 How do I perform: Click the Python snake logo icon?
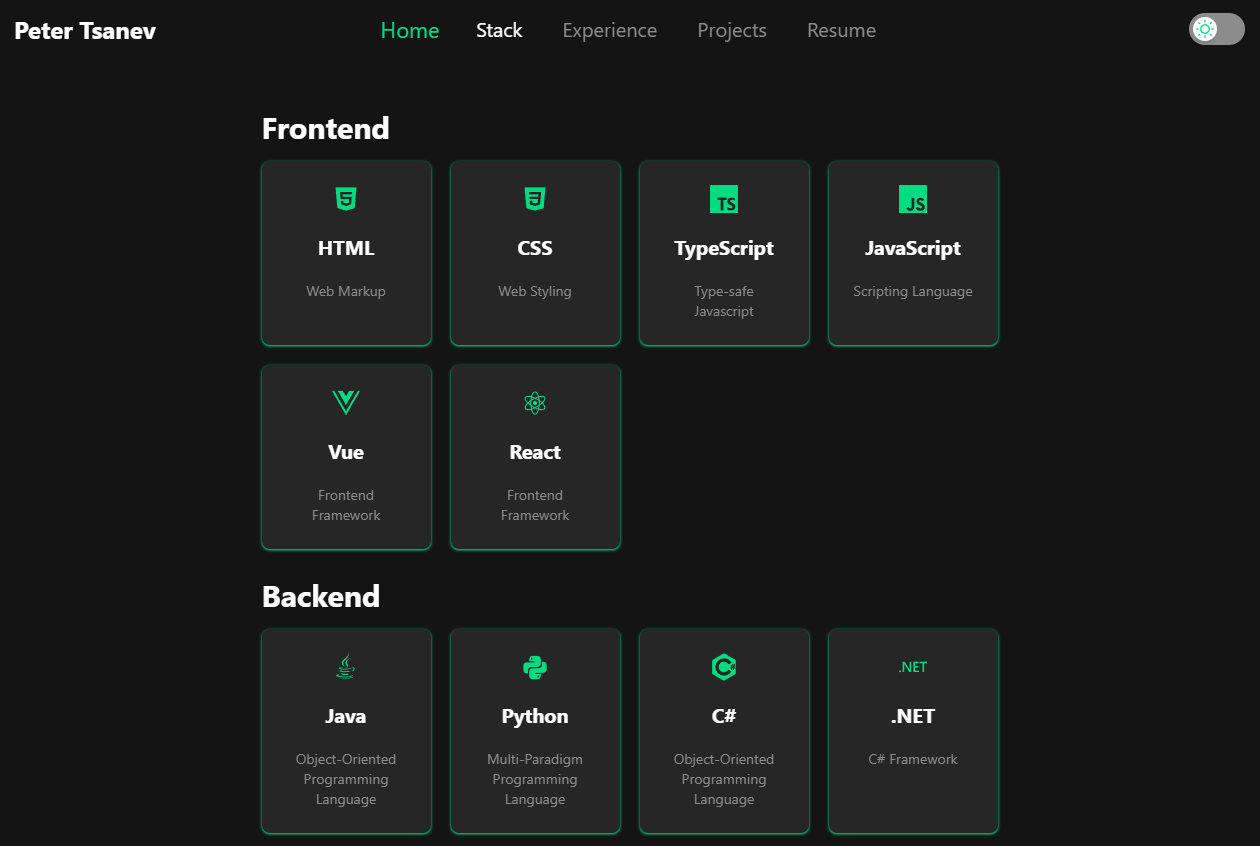click(x=535, y=667)
